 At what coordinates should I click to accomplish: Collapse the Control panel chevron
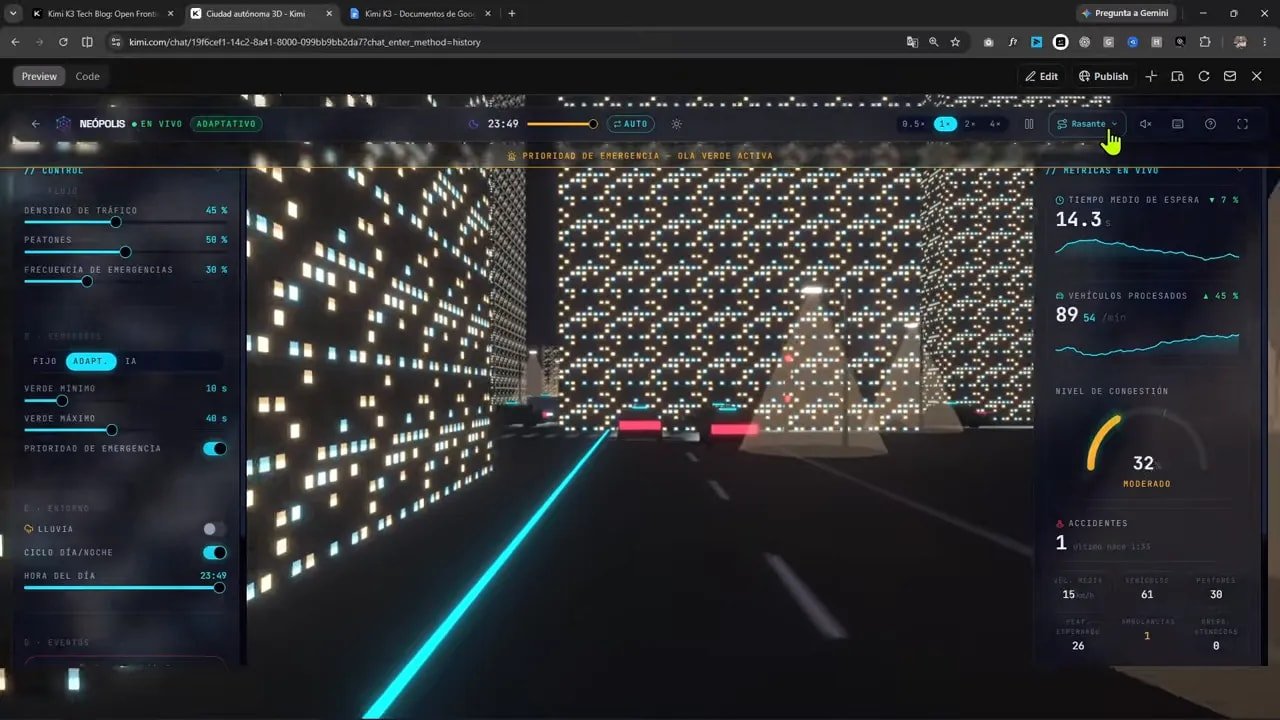click(218, 170)
